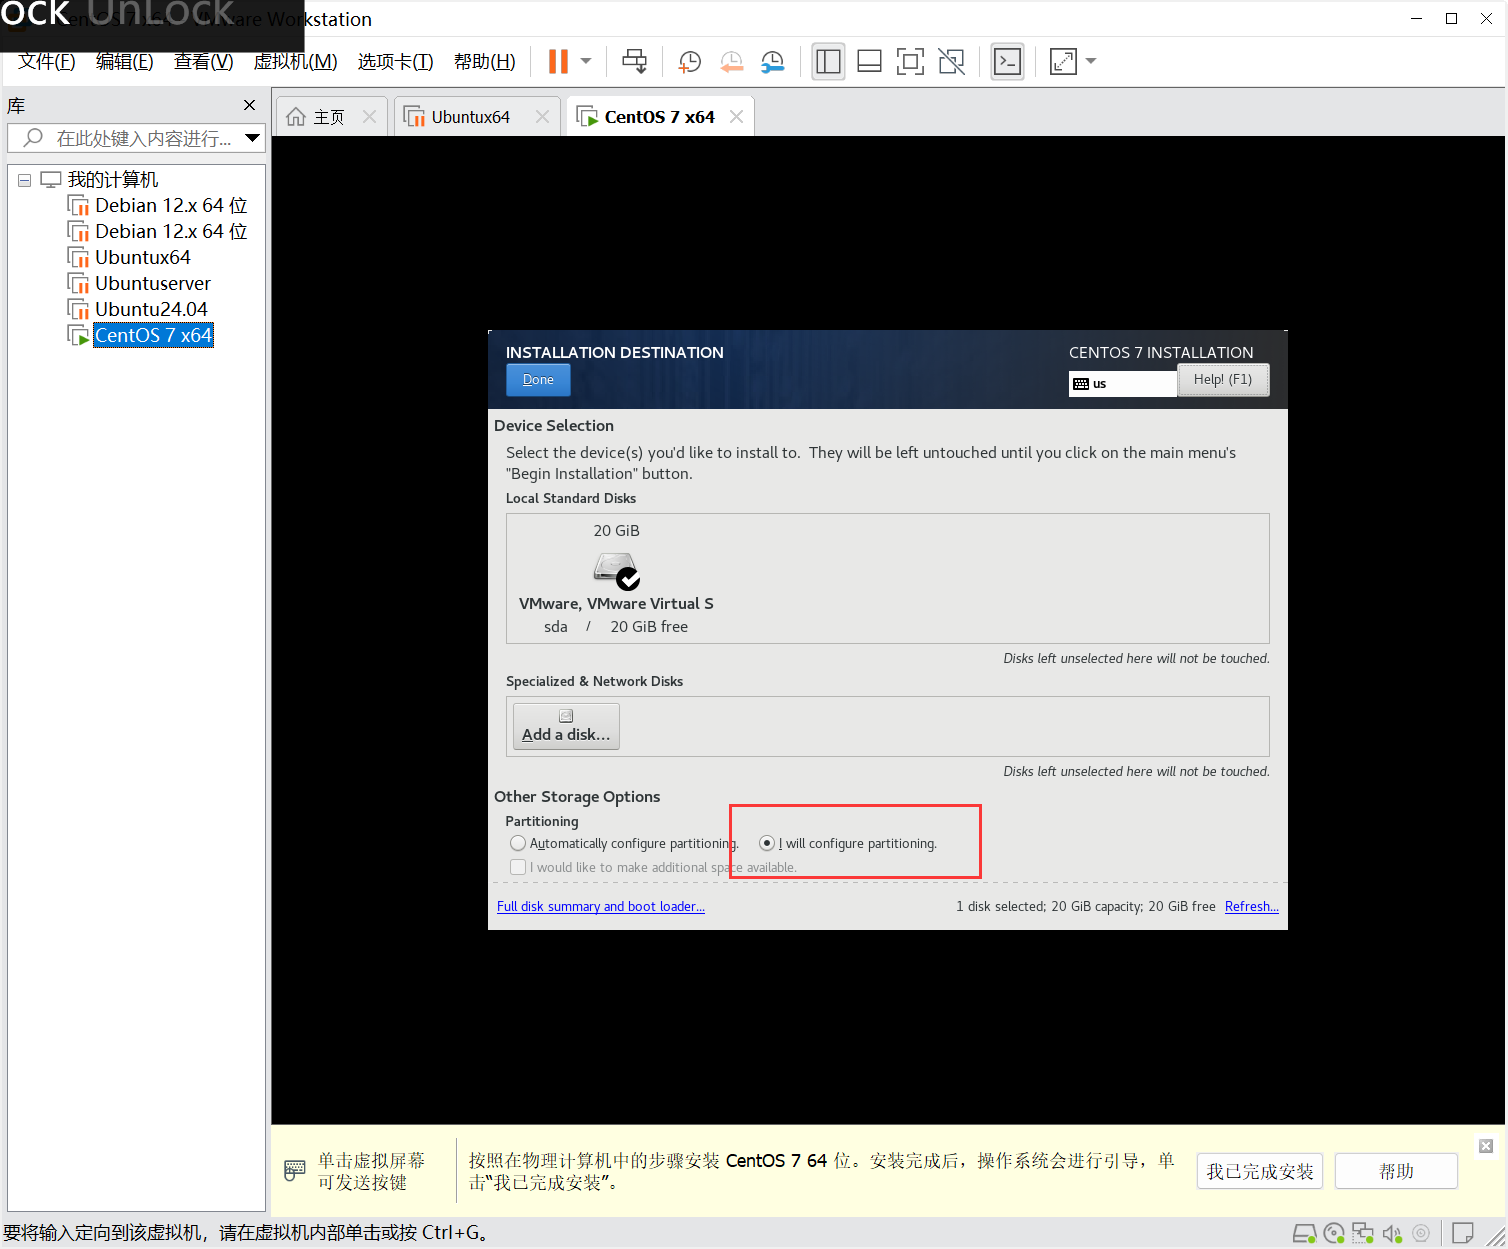This screenshot has height=1249, width=1508.
Task: Toggle the thumbnail bar view icon
Action: coord(869,62)
